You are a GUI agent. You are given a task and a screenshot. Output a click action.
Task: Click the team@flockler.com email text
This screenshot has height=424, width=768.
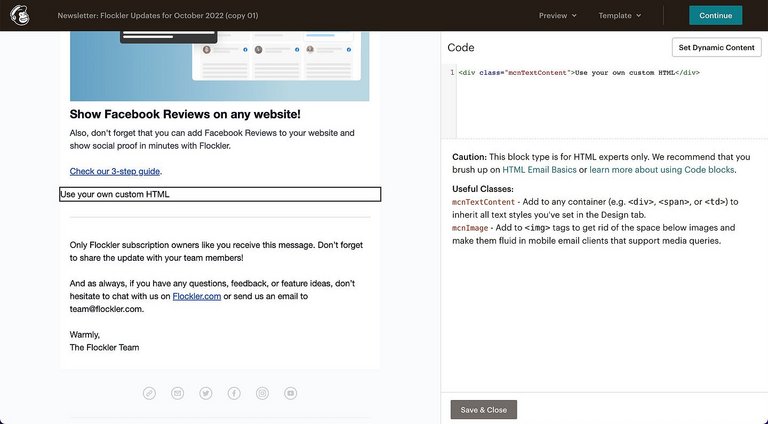[x=106, y=309]
